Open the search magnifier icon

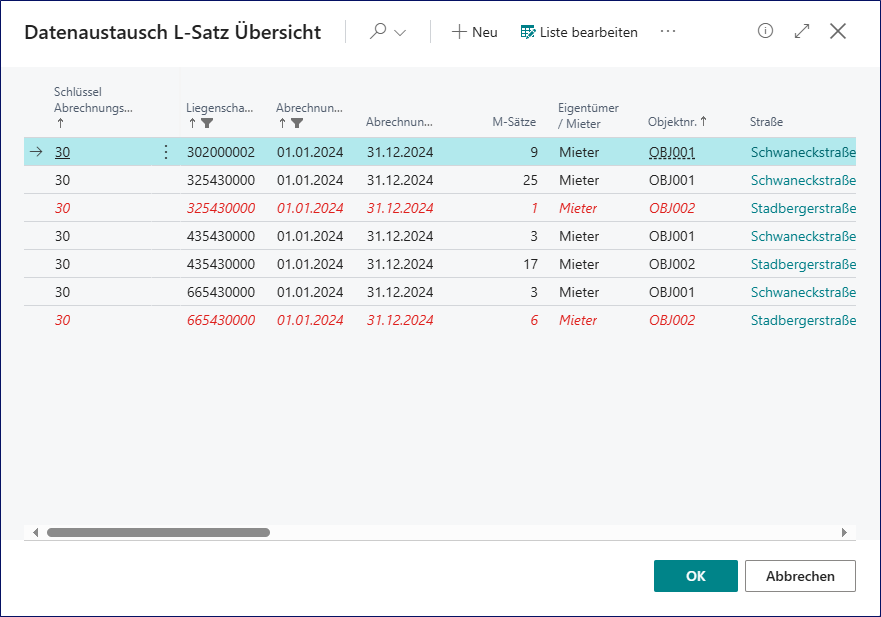click(378, 32)
